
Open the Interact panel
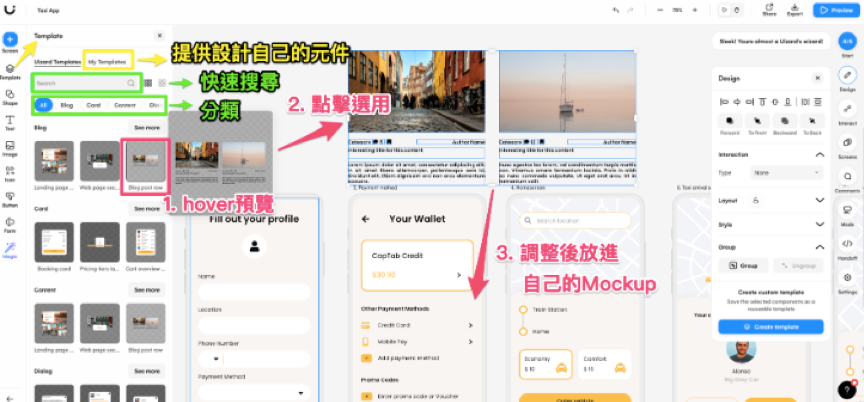847,113
